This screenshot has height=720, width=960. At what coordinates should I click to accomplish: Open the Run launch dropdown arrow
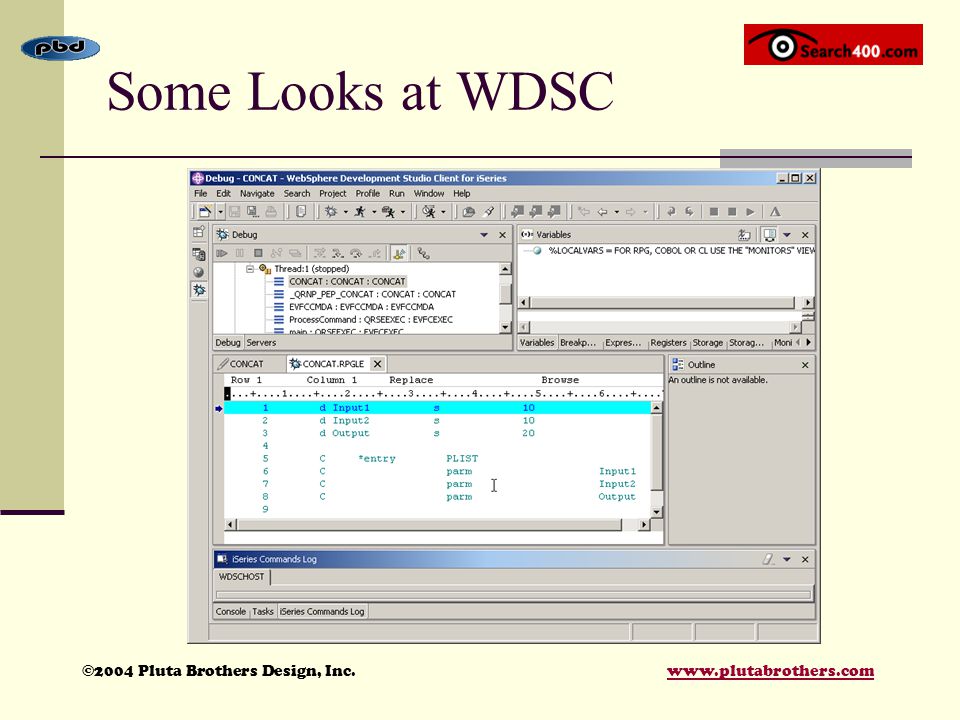click(x=373, y=212)
